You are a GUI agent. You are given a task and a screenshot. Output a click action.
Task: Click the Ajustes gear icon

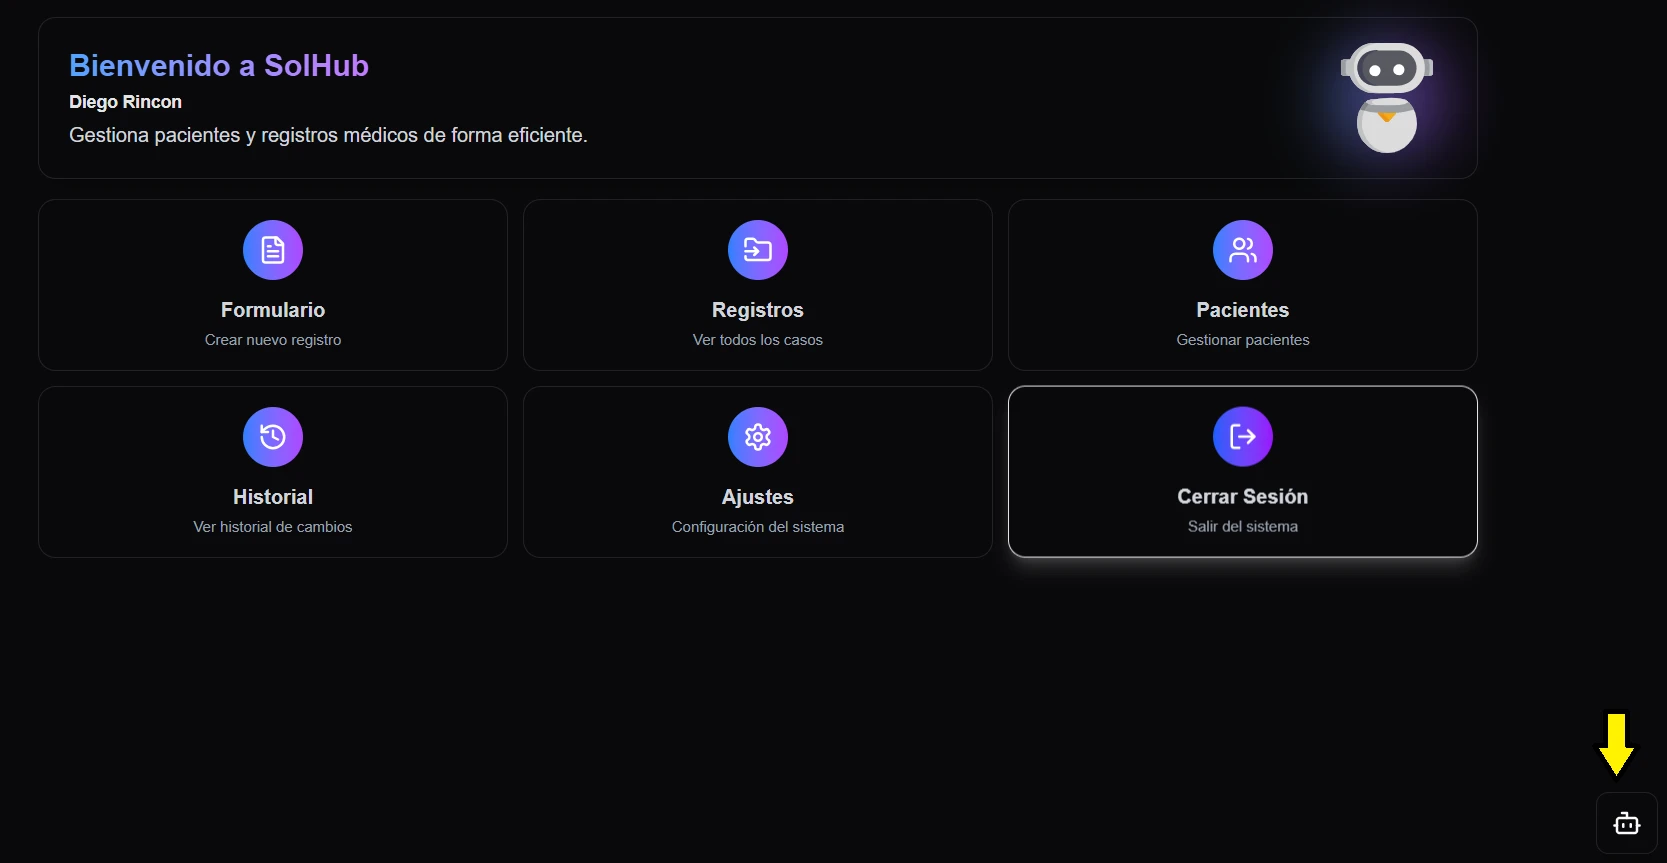758,437
